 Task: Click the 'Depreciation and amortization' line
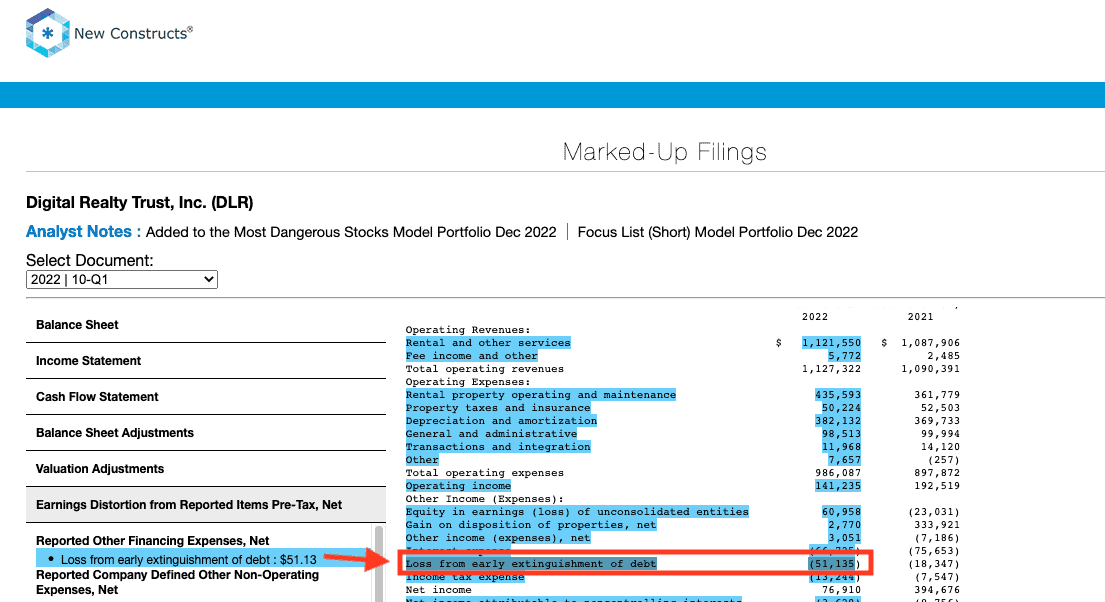point(501,421)
